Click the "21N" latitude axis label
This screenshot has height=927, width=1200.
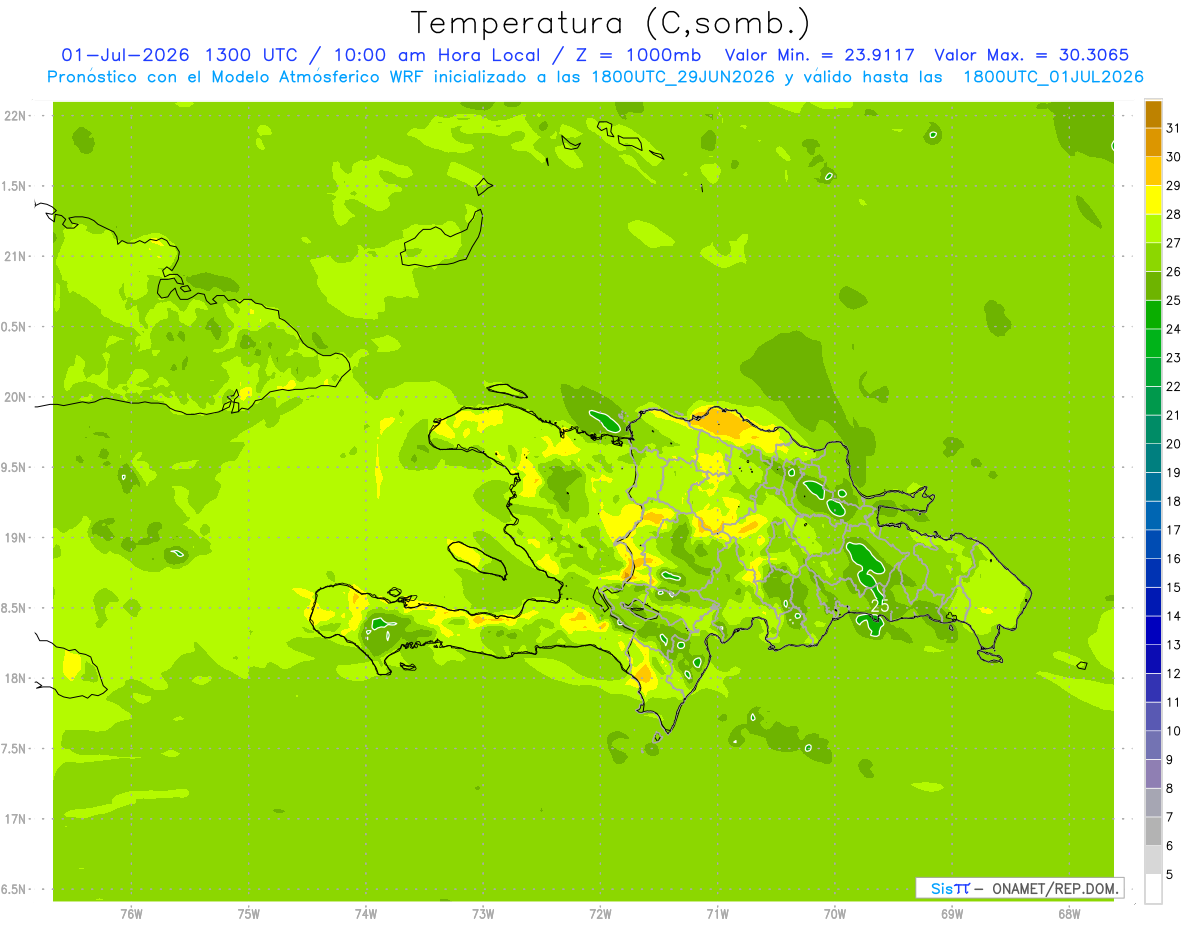tap(15, 256)
